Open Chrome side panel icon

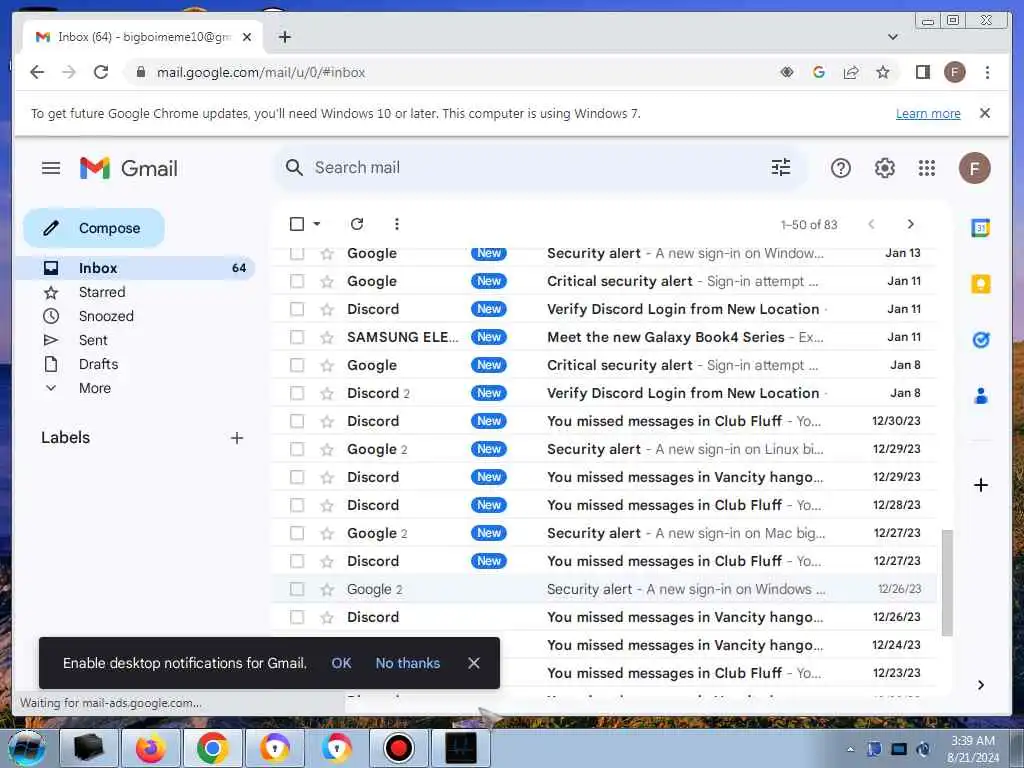click(x=922, y=72)
